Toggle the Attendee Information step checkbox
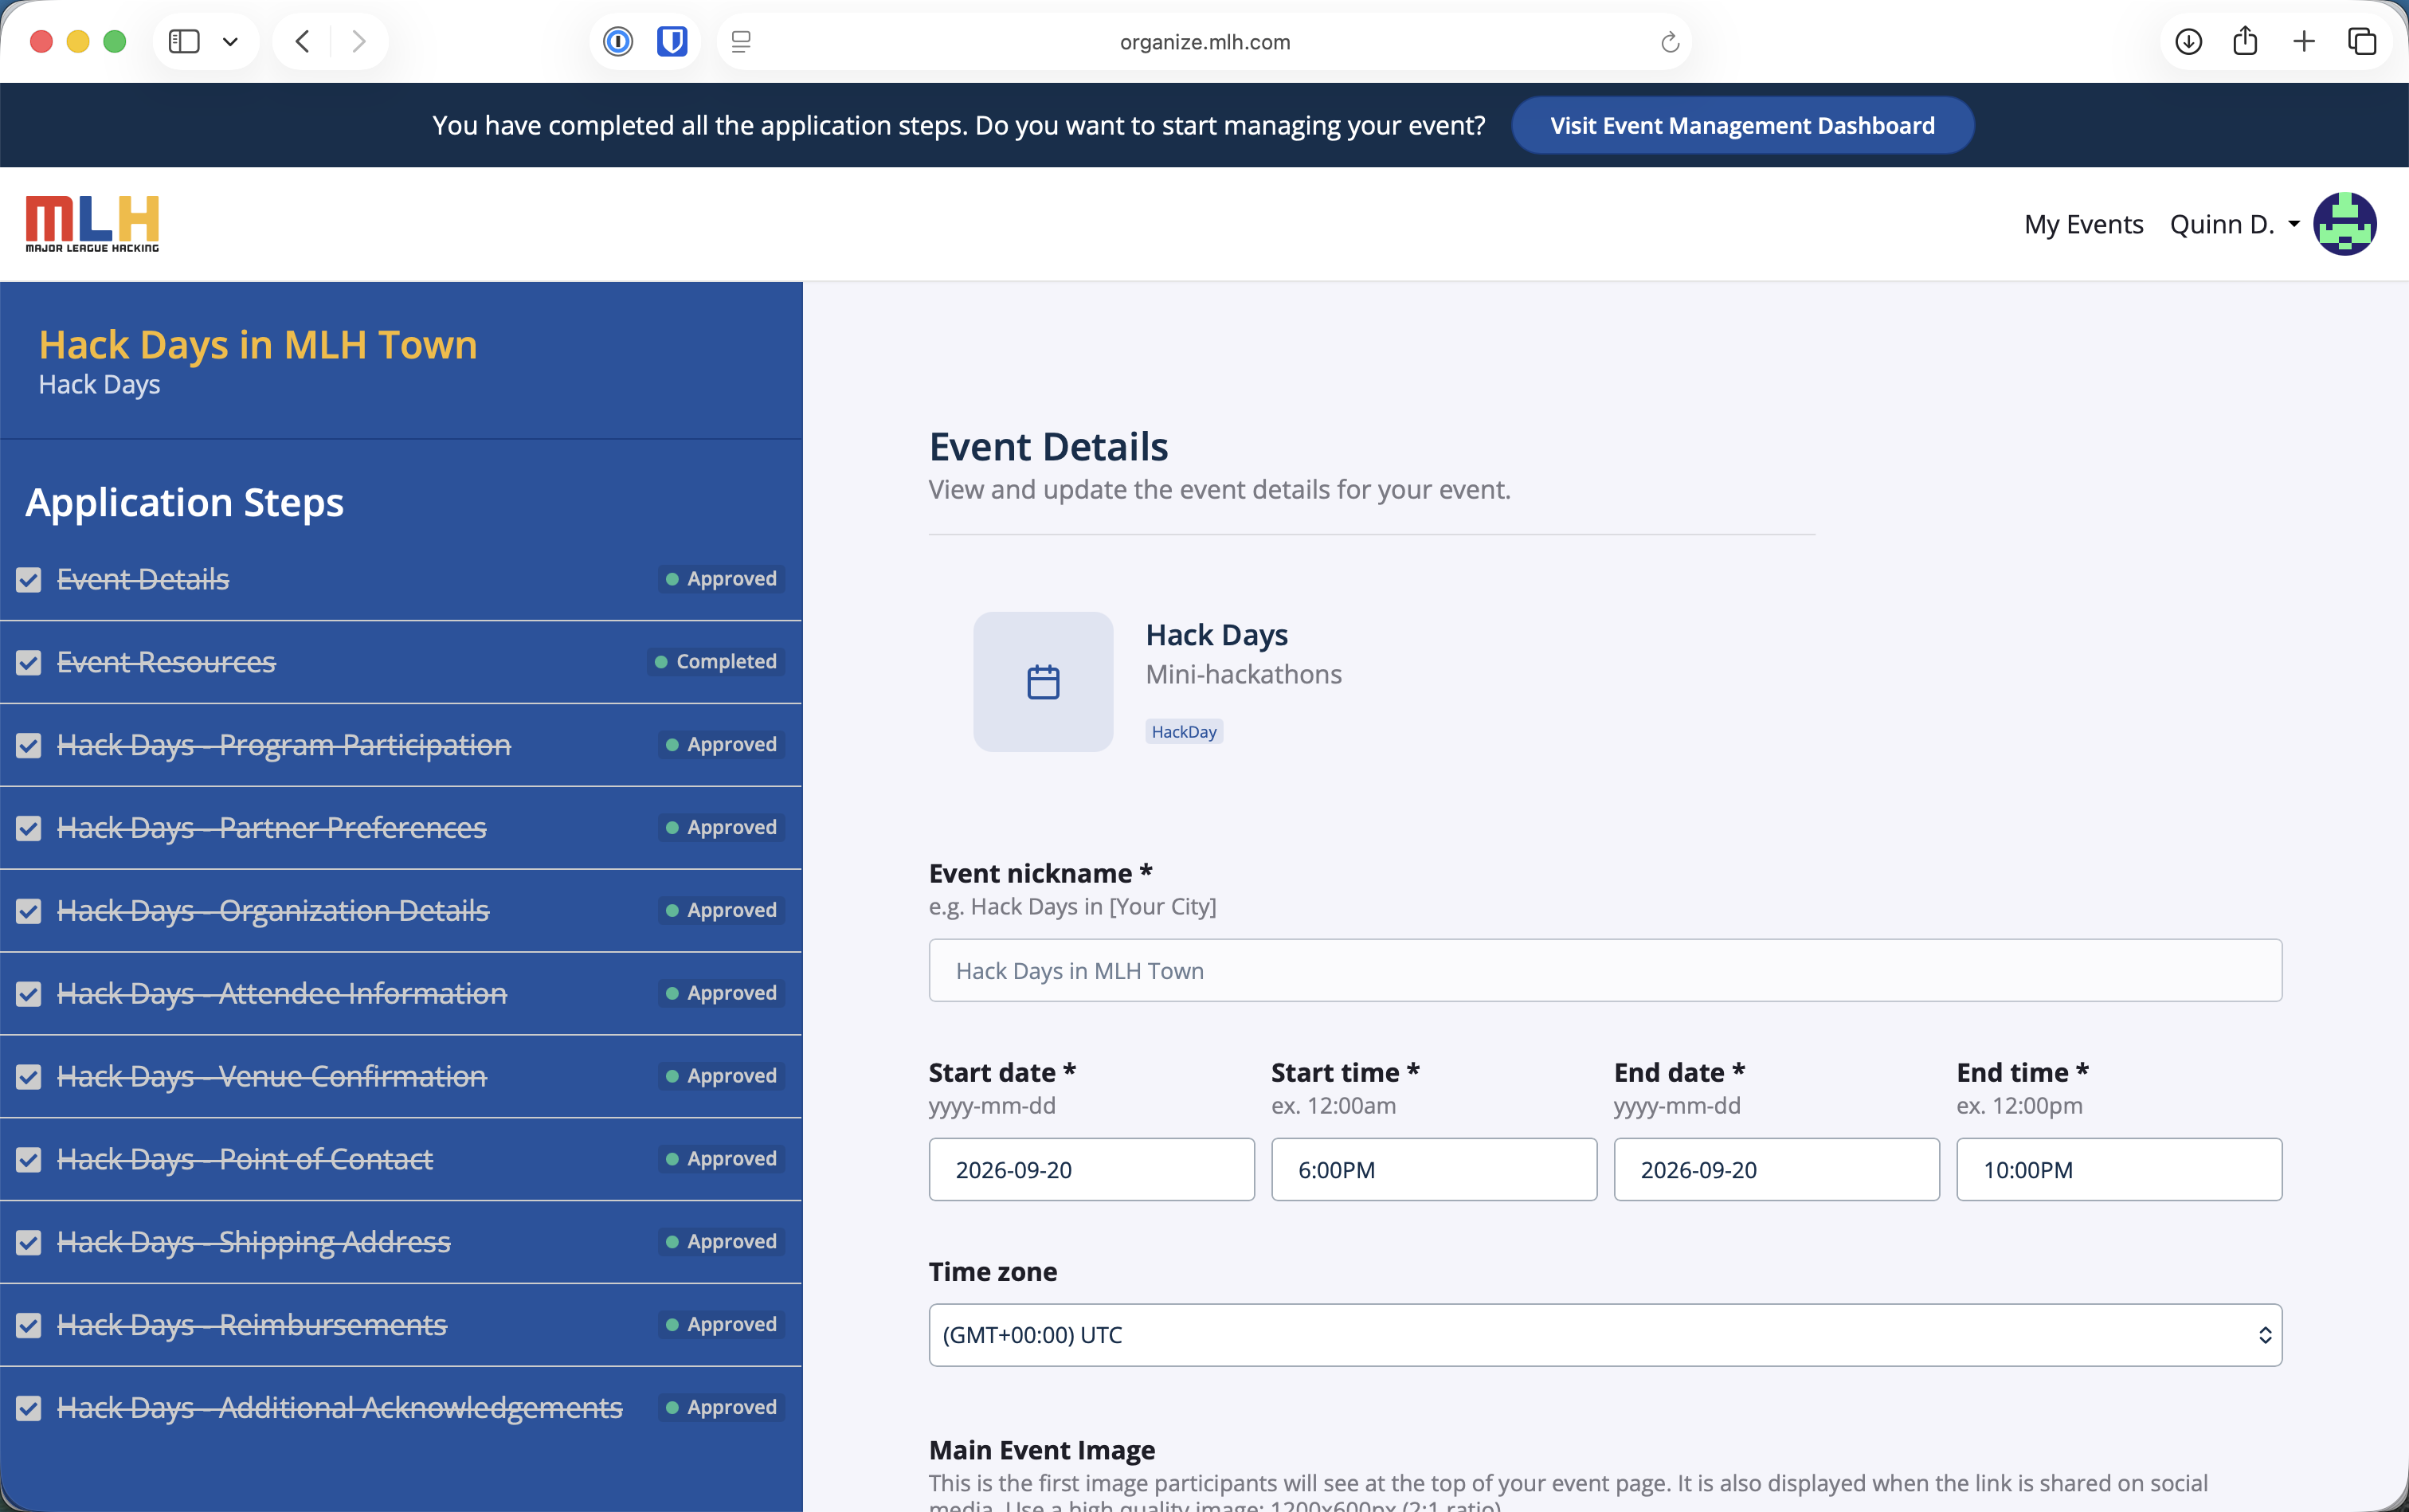Viewport: 2409px width, 1512px height. click(x=29, y=994)
